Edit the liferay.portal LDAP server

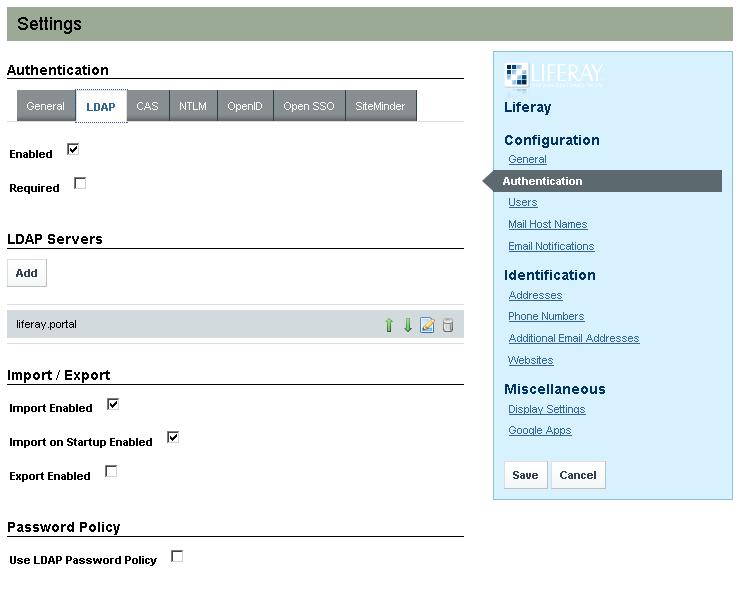[x=427, y=325]
